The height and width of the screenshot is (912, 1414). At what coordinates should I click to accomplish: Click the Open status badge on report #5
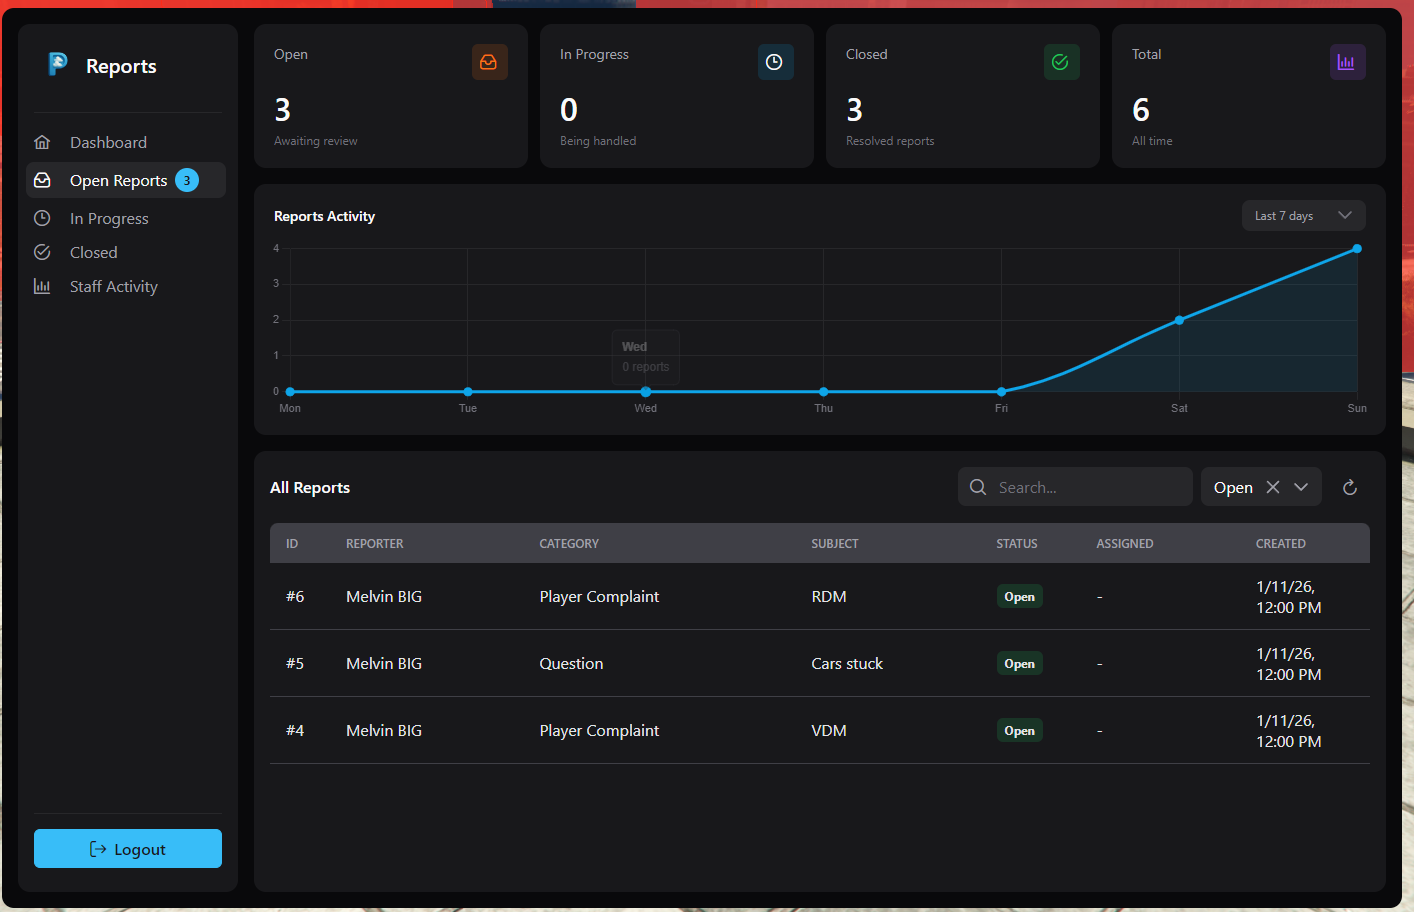1019,663
